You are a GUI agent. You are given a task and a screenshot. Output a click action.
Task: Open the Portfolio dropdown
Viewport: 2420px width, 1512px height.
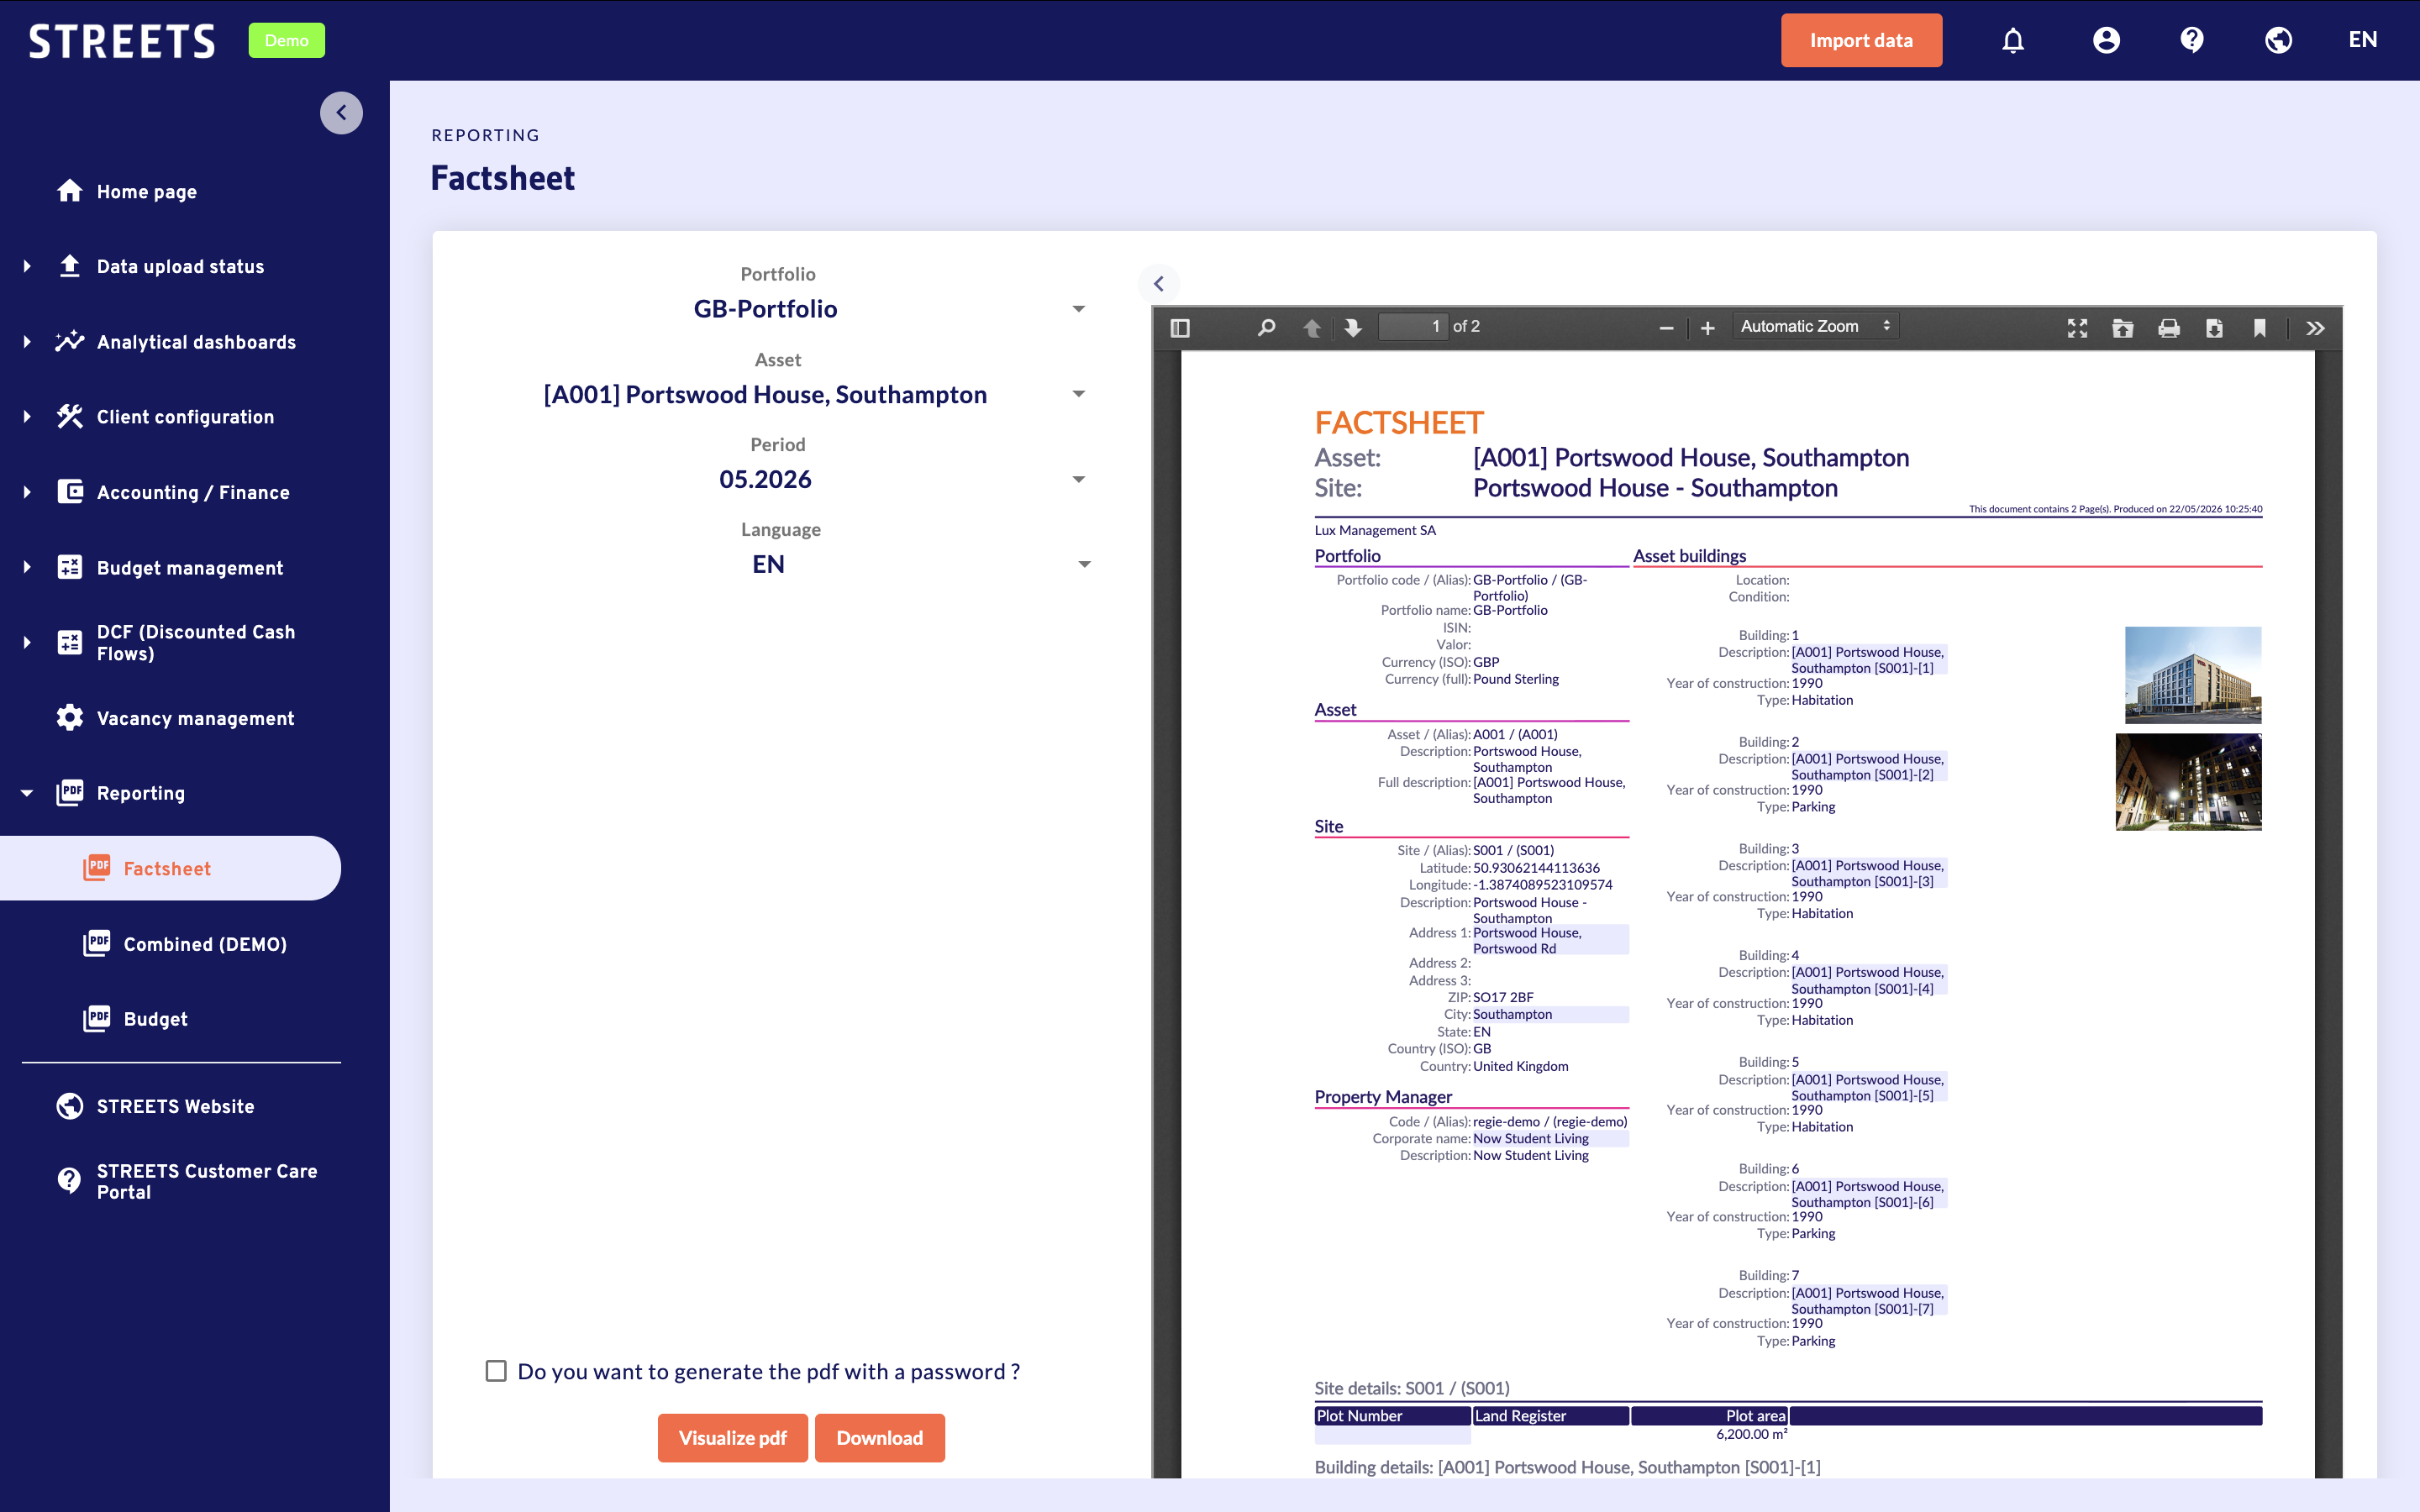778,309
